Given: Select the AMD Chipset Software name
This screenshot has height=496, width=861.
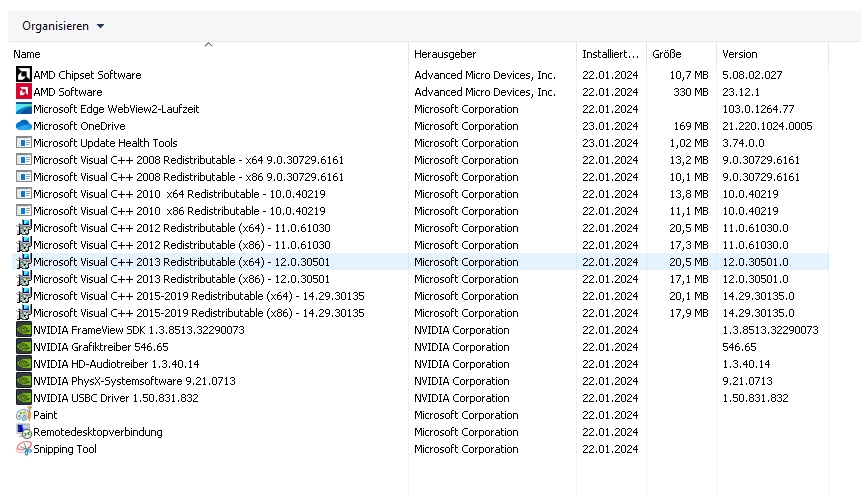Looking at the screenshot, I should (87, 75).
